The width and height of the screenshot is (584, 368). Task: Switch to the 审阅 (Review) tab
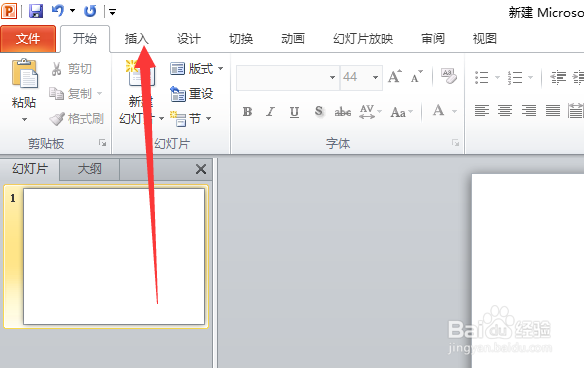click(433, 39)
